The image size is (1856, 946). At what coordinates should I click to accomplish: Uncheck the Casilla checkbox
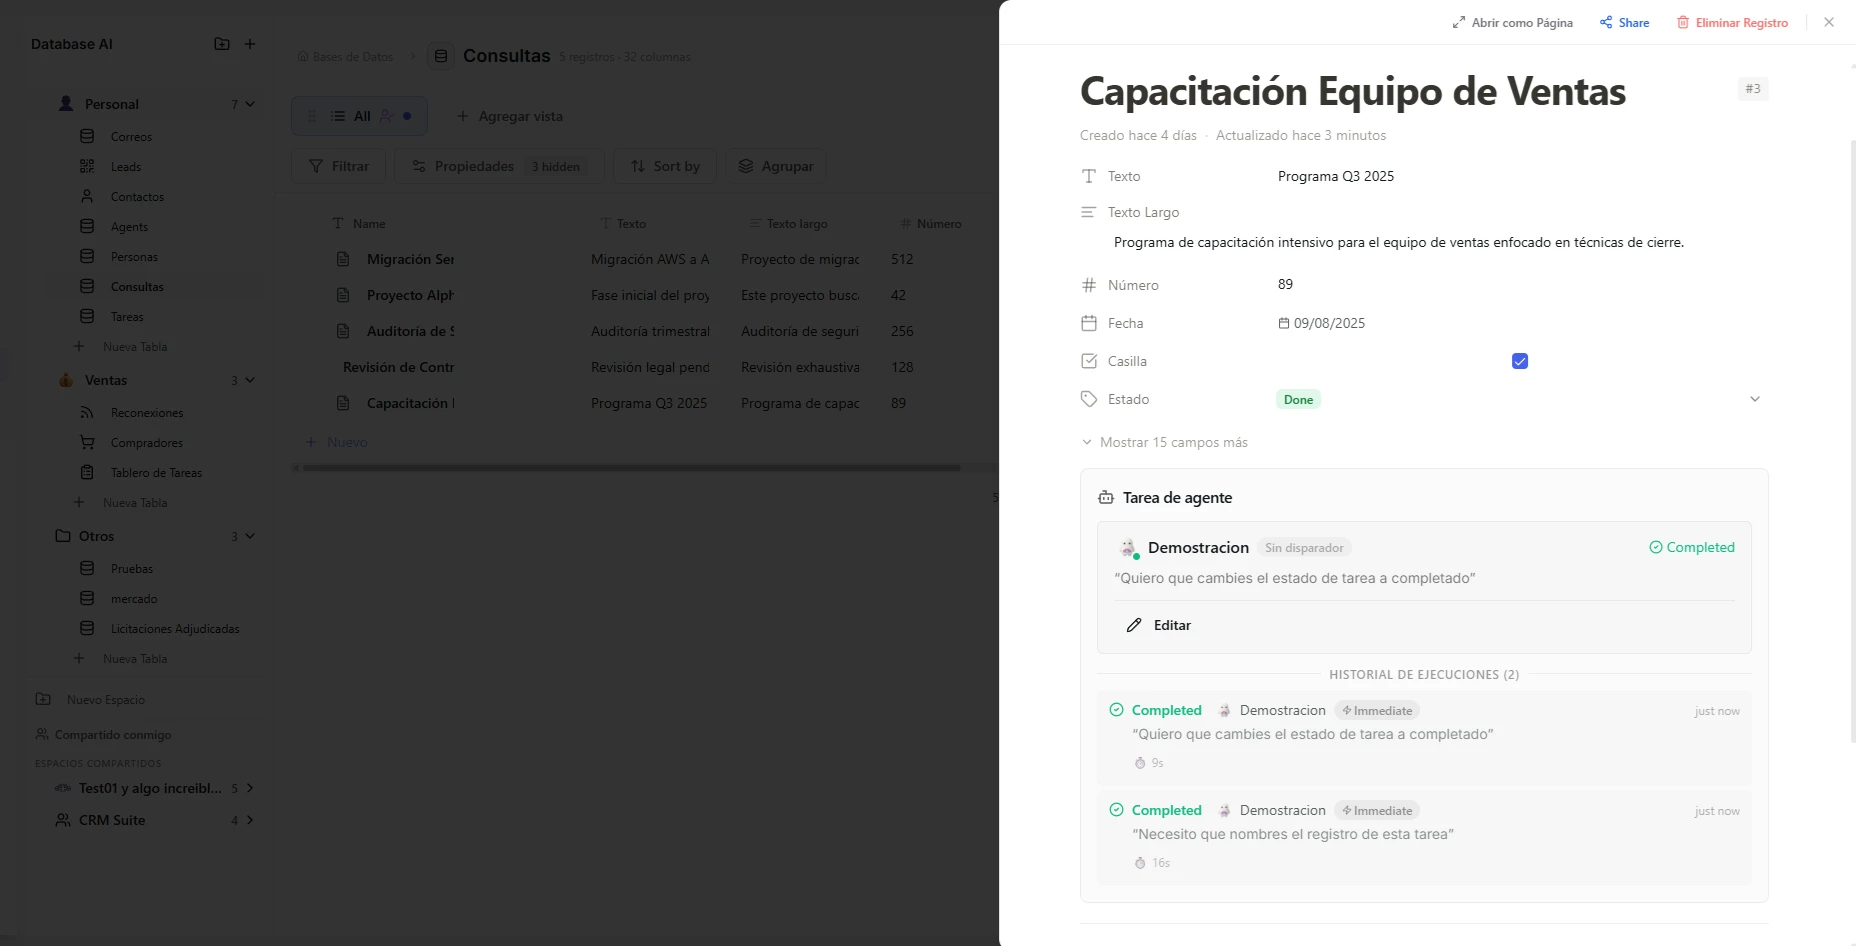click(x=1519, y=361)
